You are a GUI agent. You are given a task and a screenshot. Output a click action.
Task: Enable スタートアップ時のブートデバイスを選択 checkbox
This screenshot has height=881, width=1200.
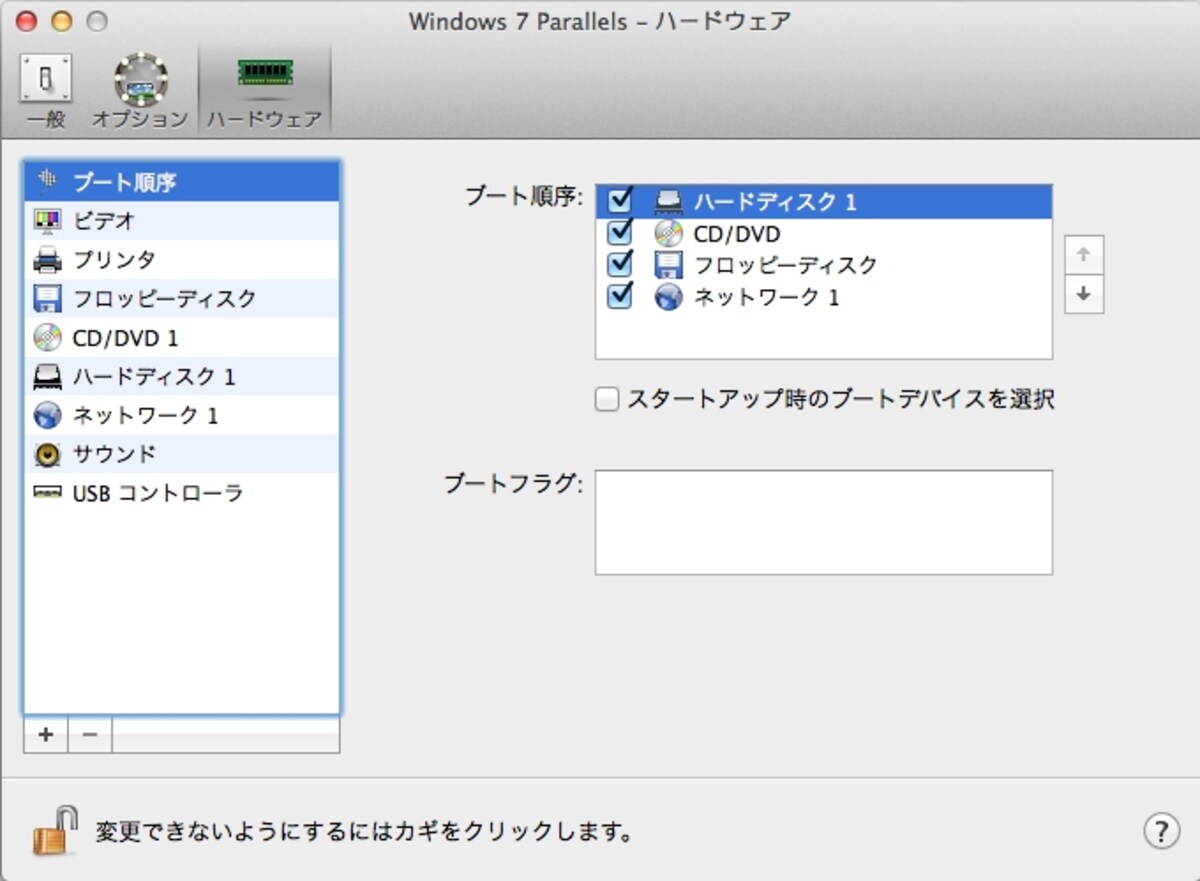606,401
